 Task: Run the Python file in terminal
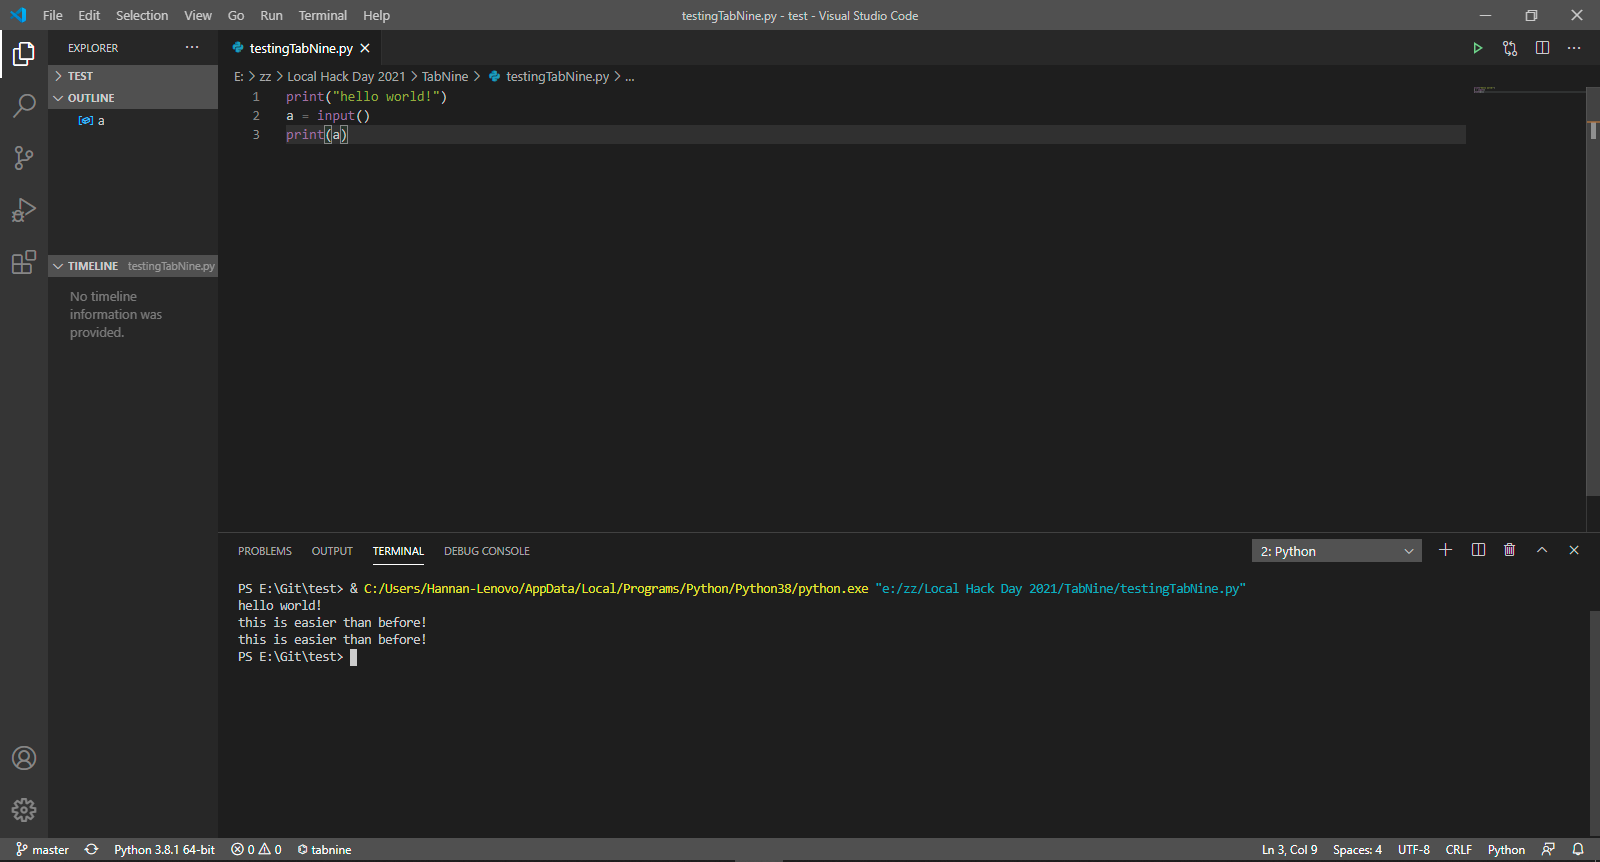click(x=1477, y=48)
